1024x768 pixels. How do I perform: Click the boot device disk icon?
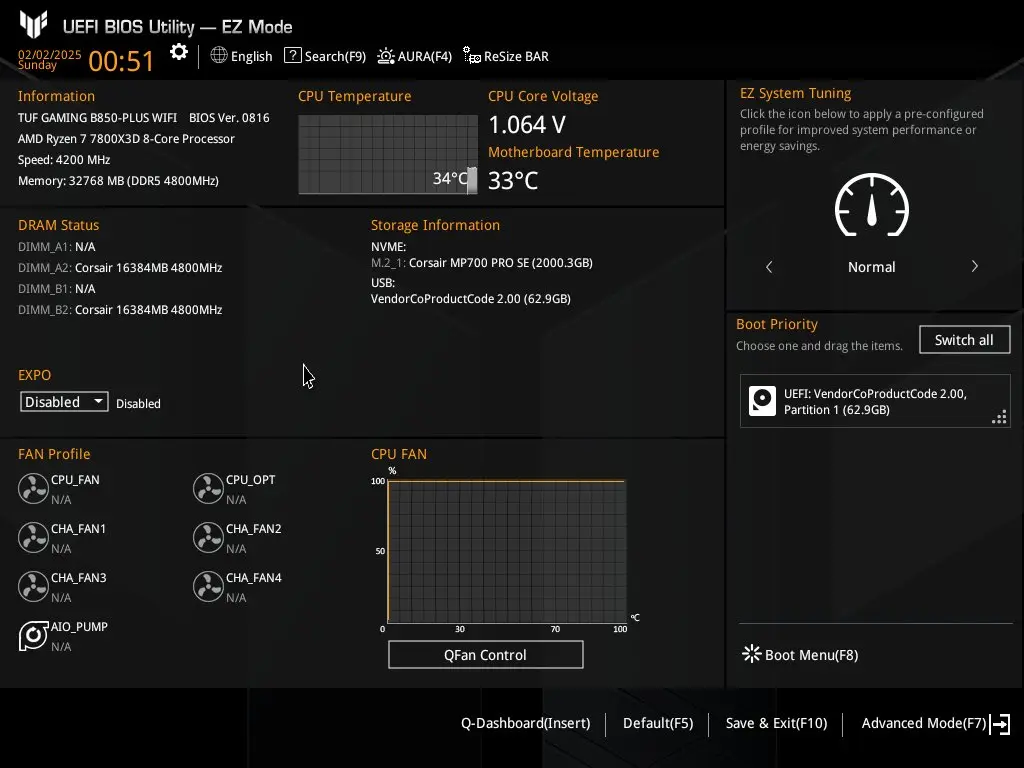762,401
